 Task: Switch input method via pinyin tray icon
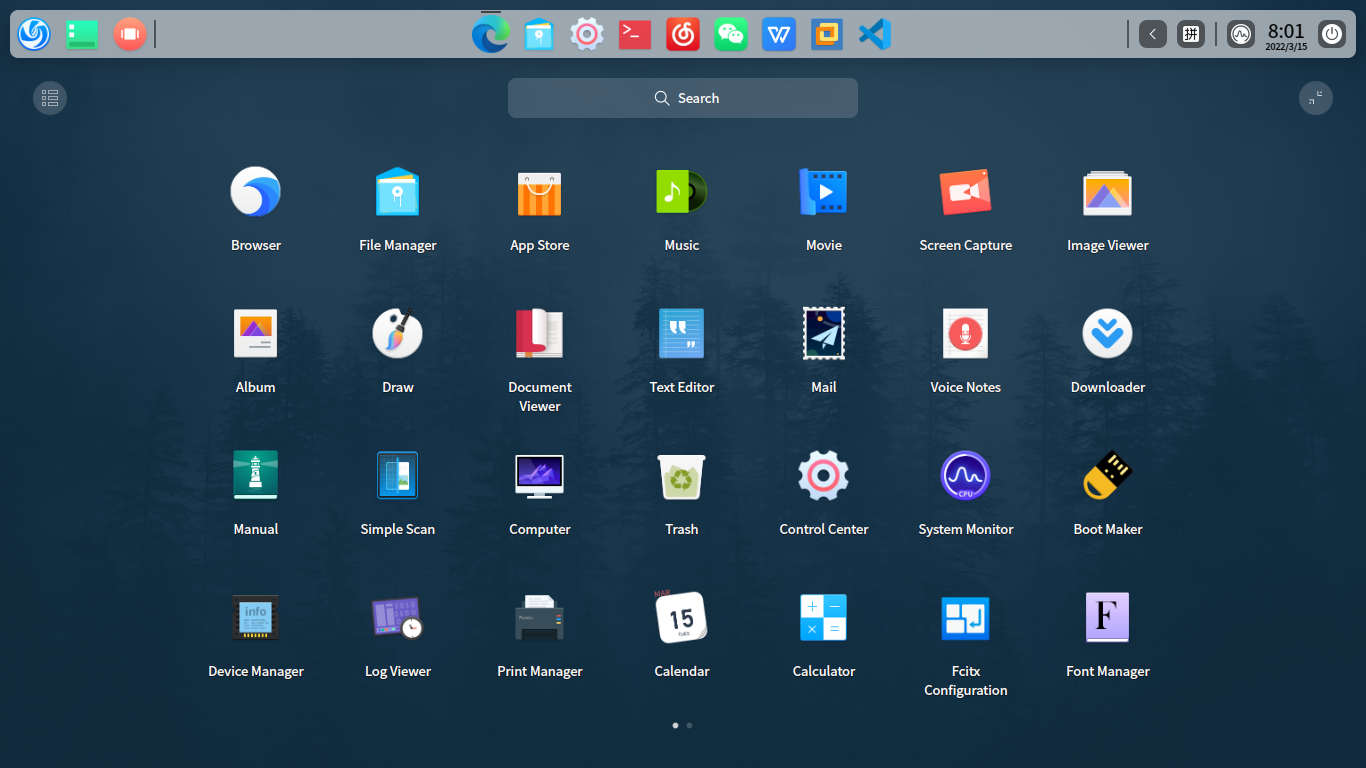(x=1191, y=34)
